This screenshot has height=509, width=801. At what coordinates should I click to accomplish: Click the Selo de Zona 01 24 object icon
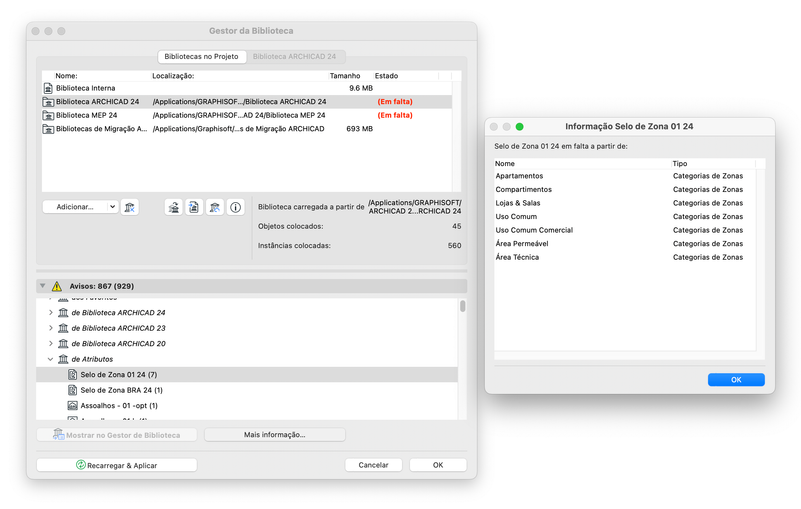pyautogui.click(x=73, y=375)
